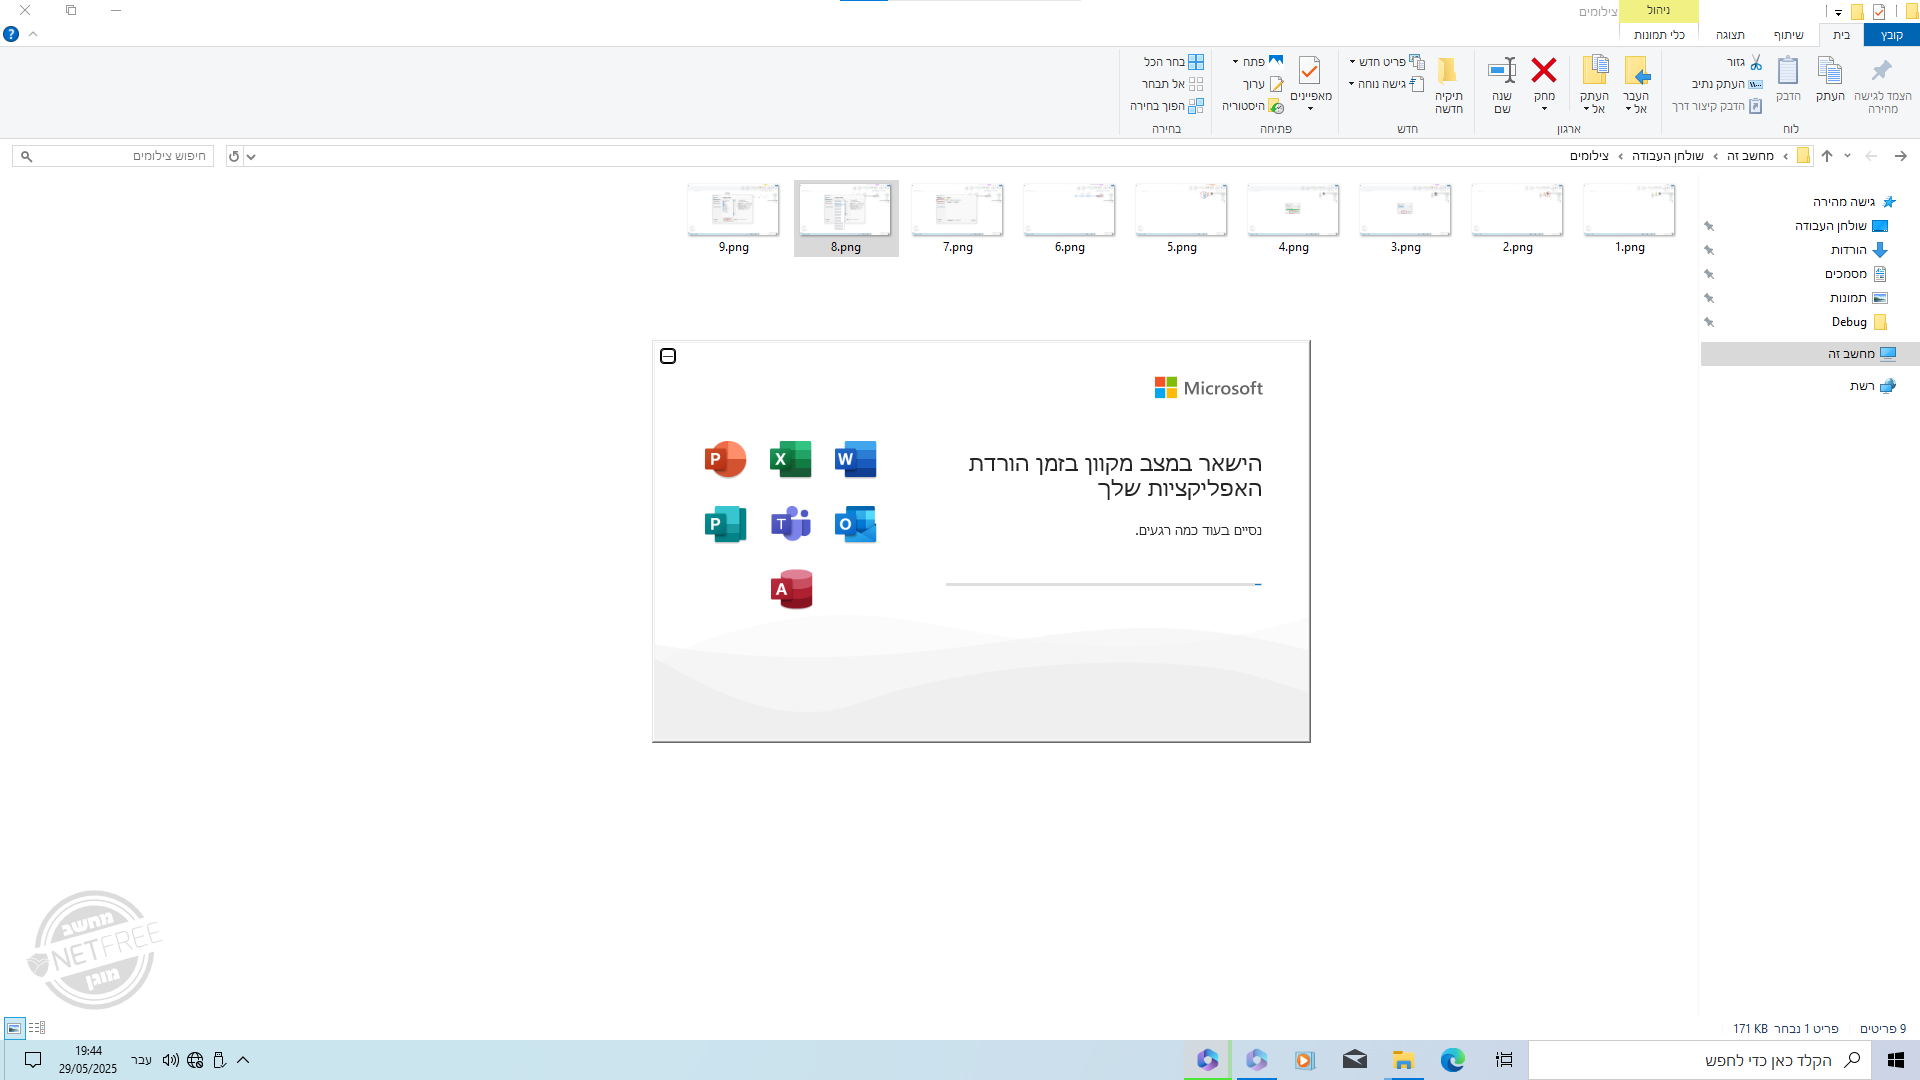Open the File (קובץ) tab

[1892, 35]
